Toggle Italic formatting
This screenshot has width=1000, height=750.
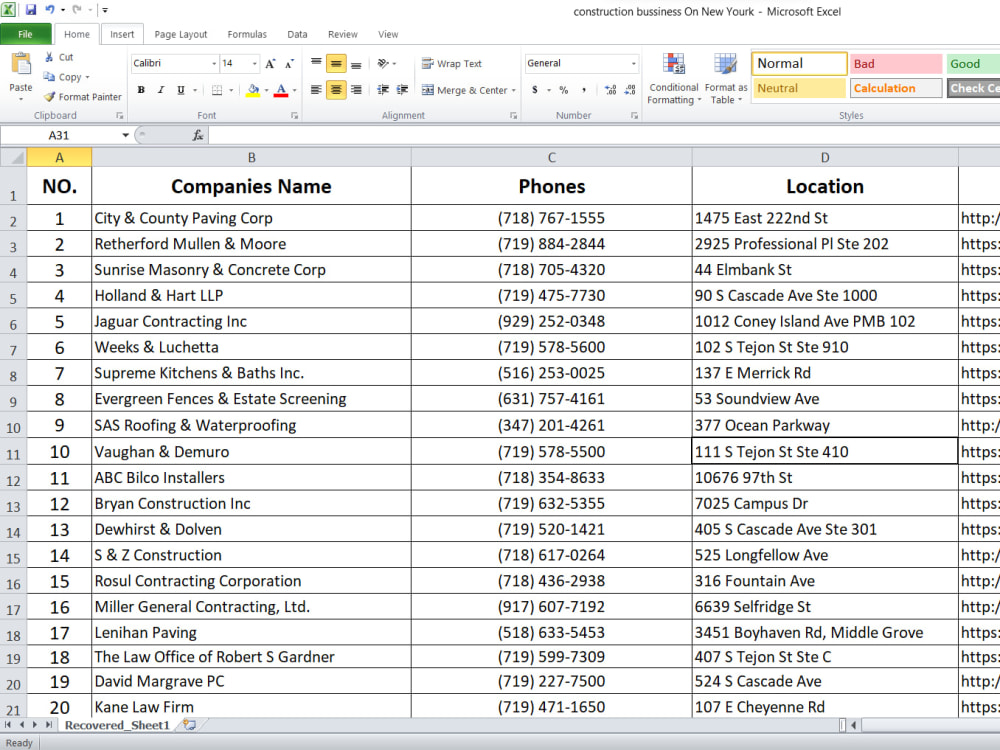161,90
